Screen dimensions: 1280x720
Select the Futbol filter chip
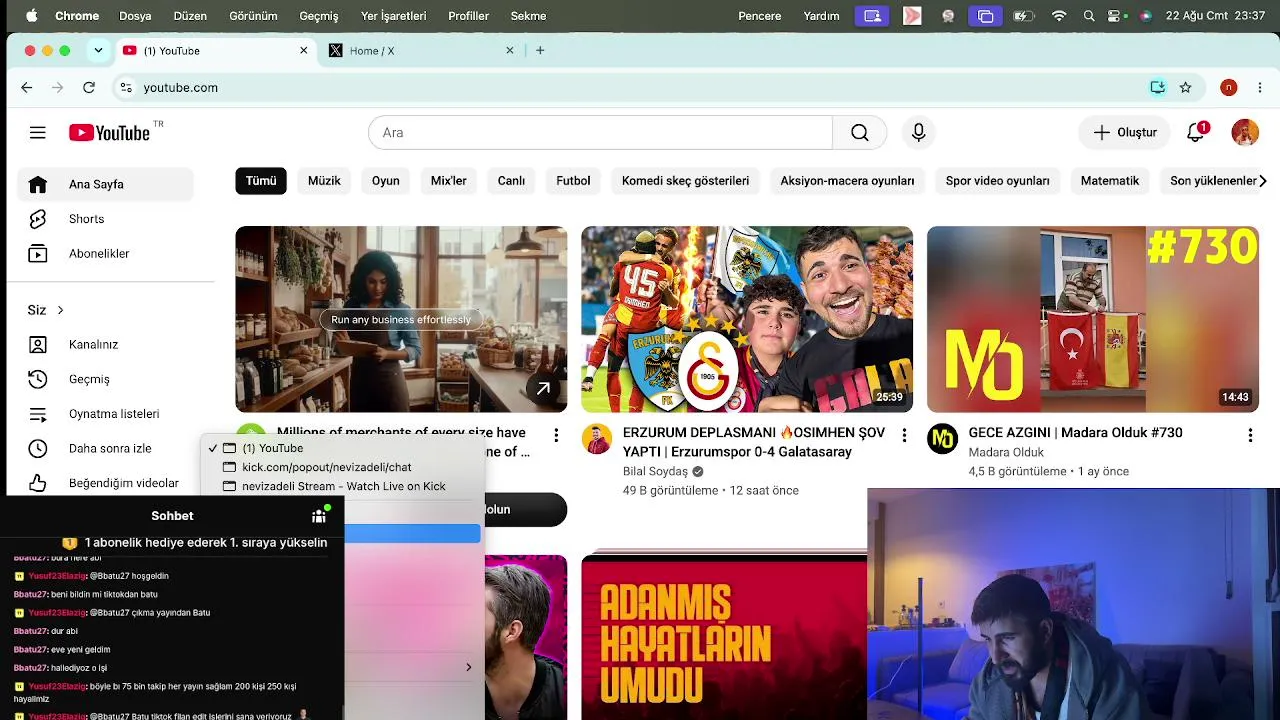click(573, 181)
